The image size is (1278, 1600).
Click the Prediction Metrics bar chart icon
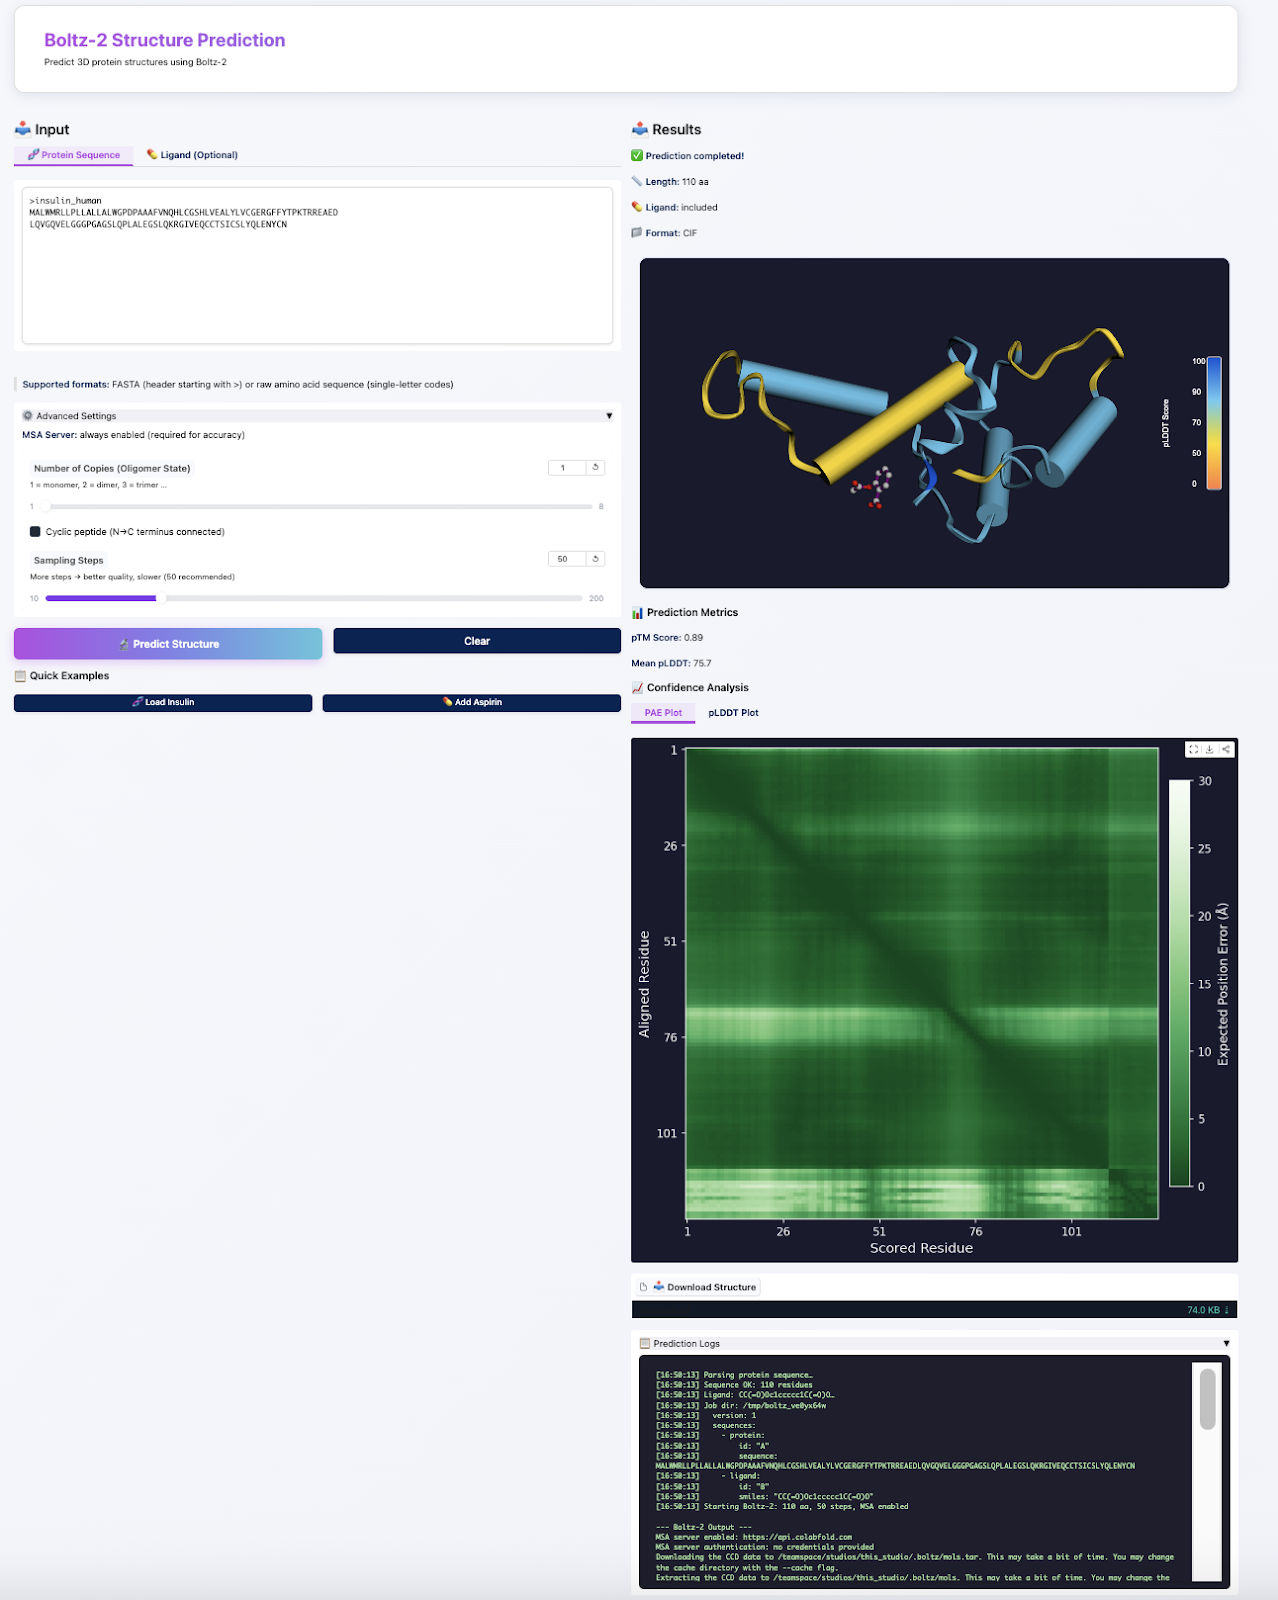point(637,612)
